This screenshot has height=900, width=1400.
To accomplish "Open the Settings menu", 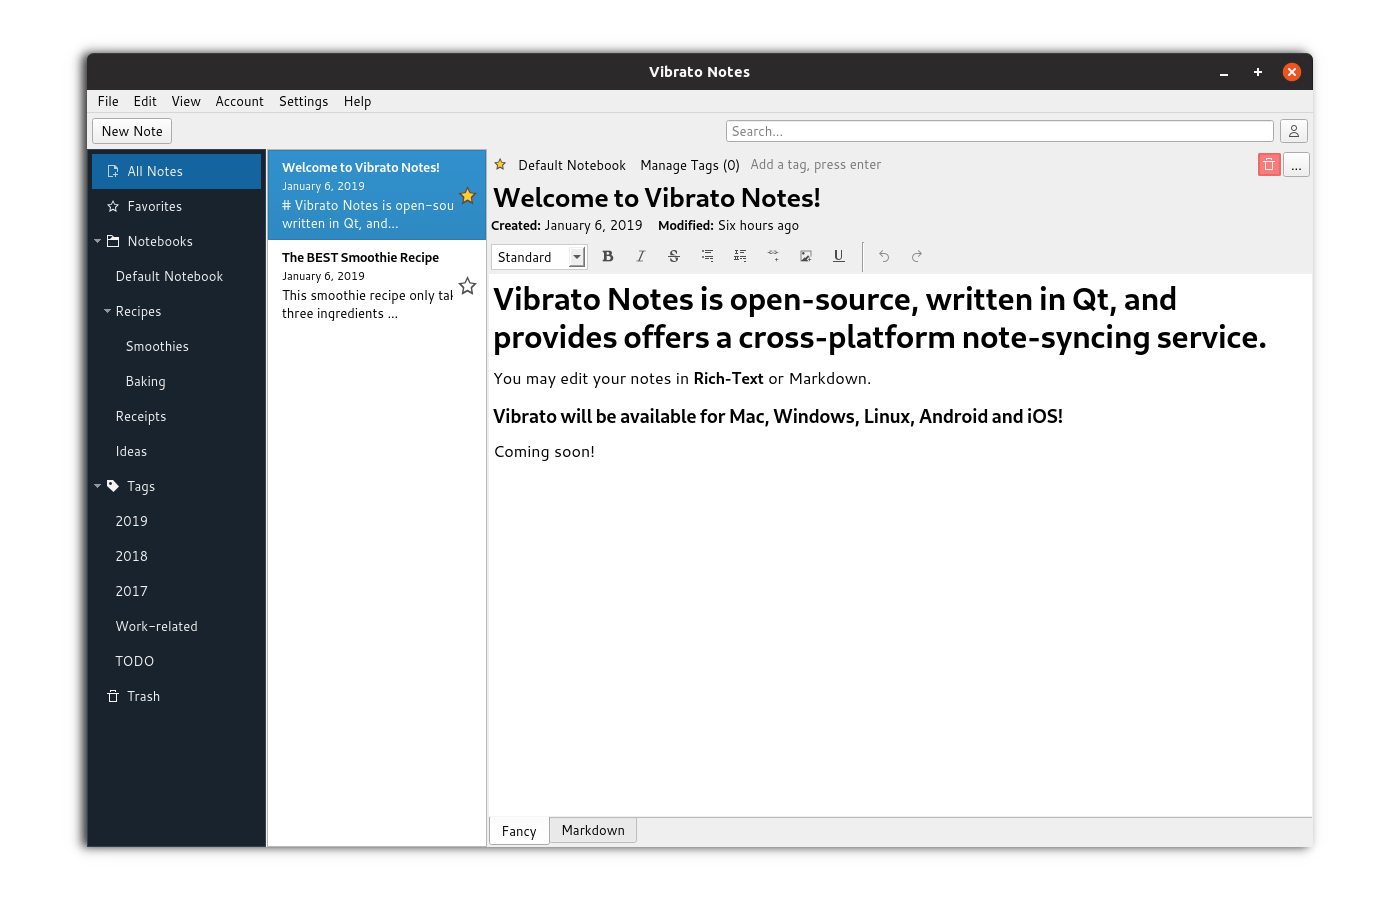I will point(304,101).
